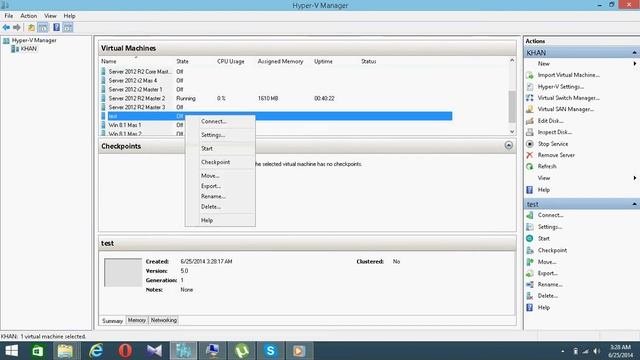The image size is (640, 360).
Task: Open Hyper-V Settings from Actions pane
Action: pos(560,87)
